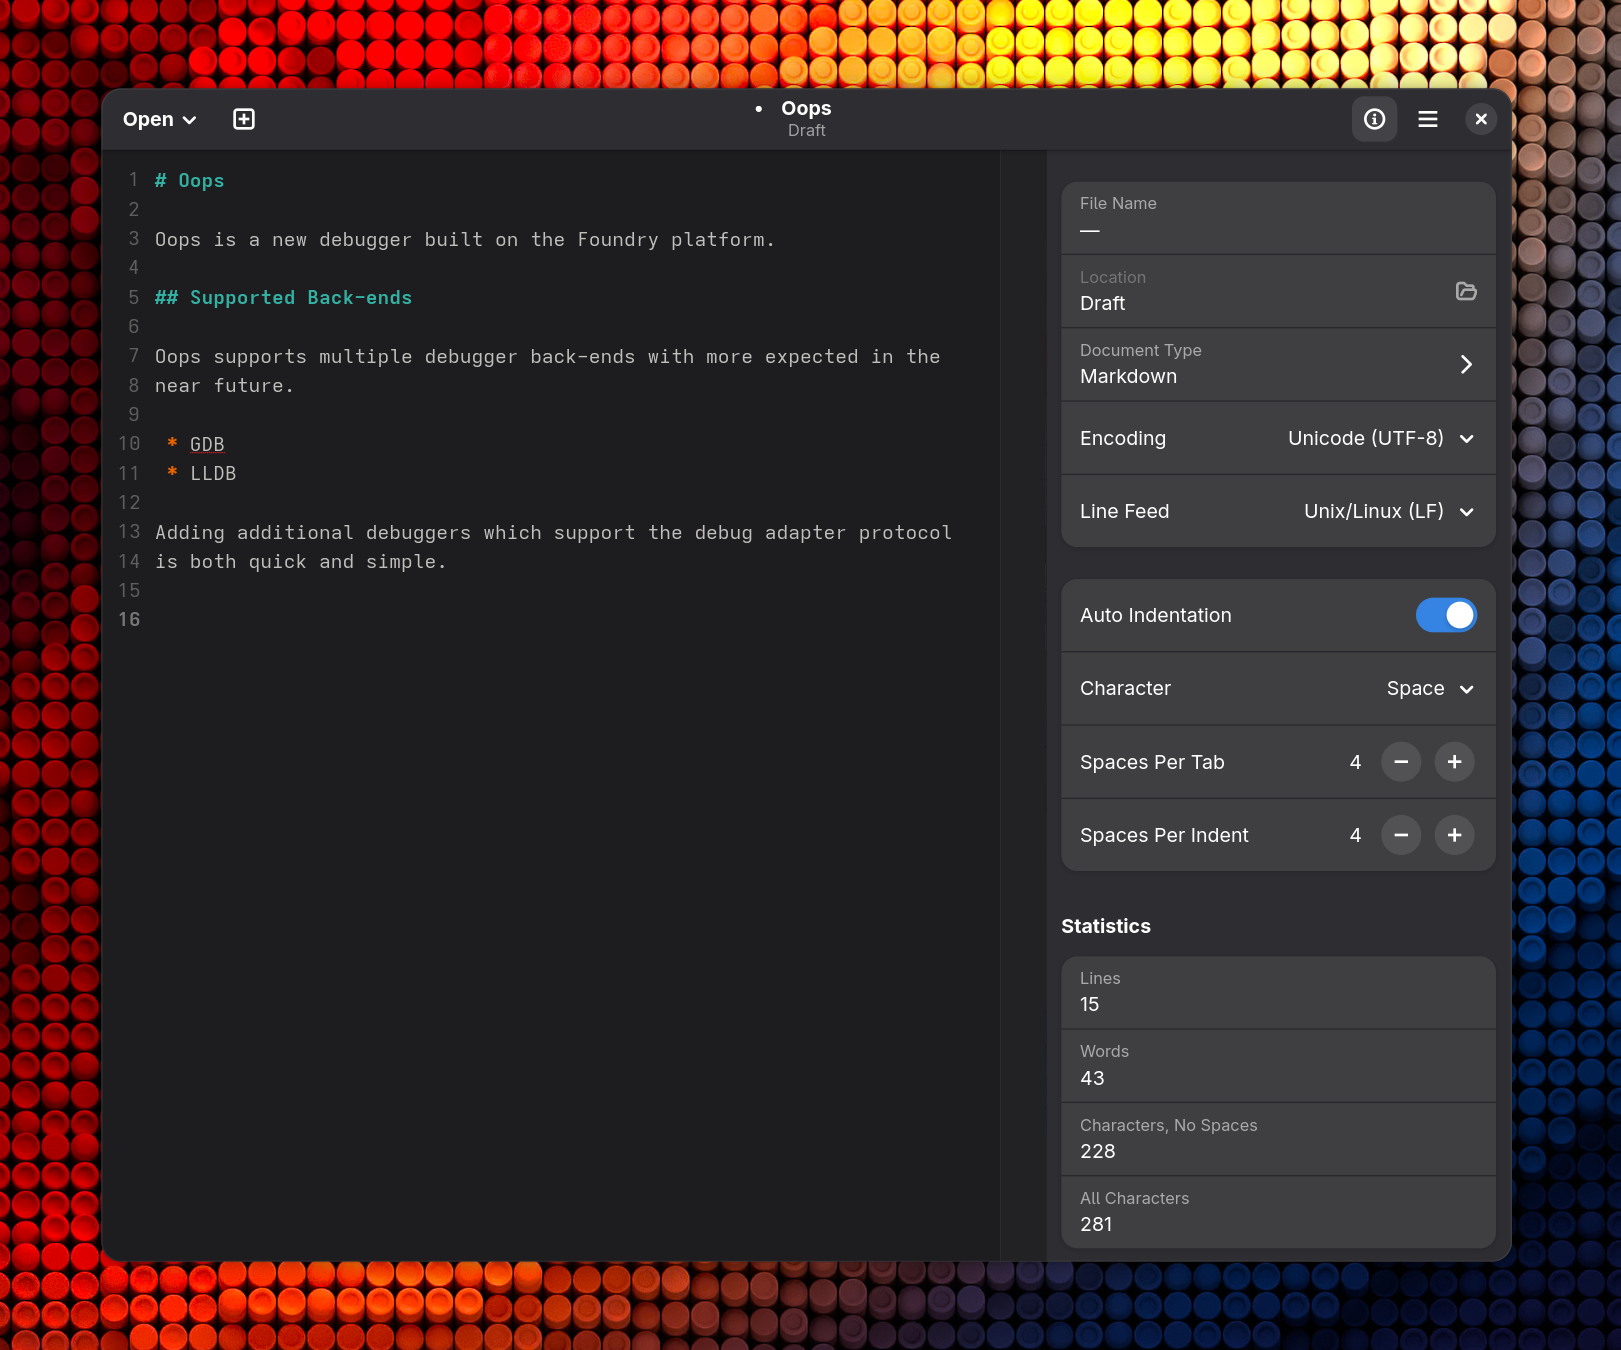Click the folder icon next to Location
The height and width of the screenshot is (1350, 1621).
[1466, 291]
